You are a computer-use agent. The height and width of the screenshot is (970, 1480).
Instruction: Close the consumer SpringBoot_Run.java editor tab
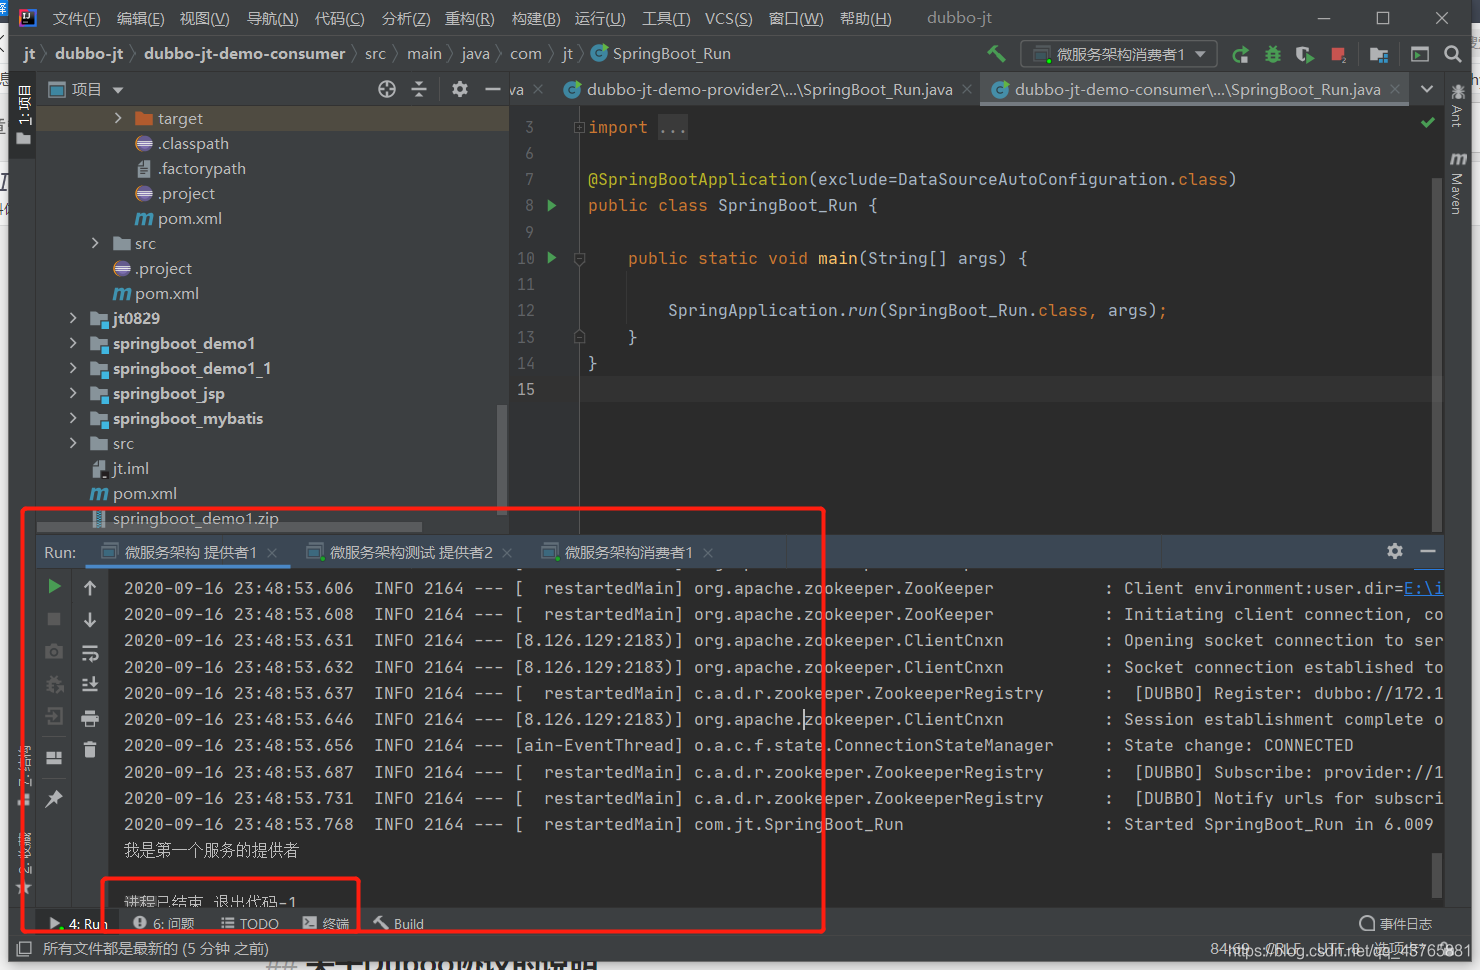(x=1395, y=89)
